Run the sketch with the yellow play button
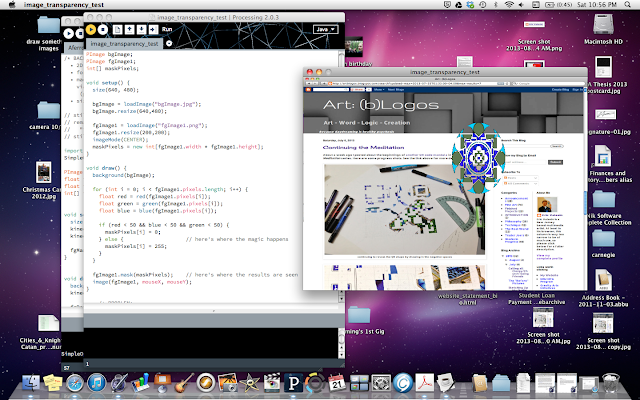Screen dimensions: 640x400 click(91, 29)
